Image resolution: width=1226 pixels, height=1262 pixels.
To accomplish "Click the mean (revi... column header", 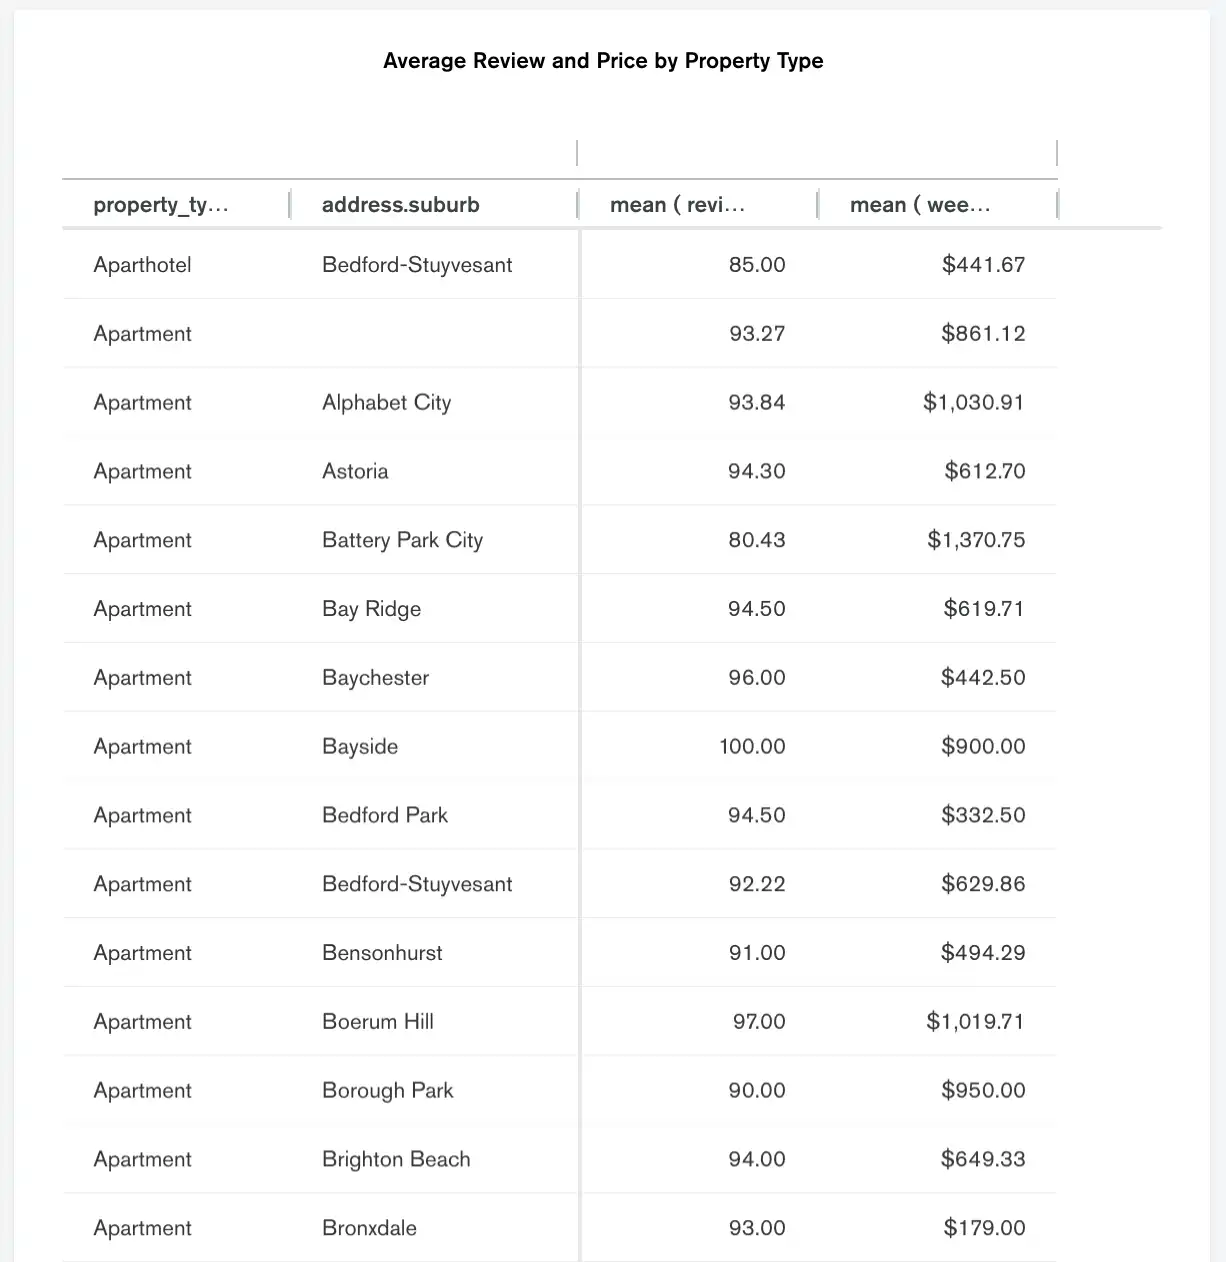I will (677, 205).
